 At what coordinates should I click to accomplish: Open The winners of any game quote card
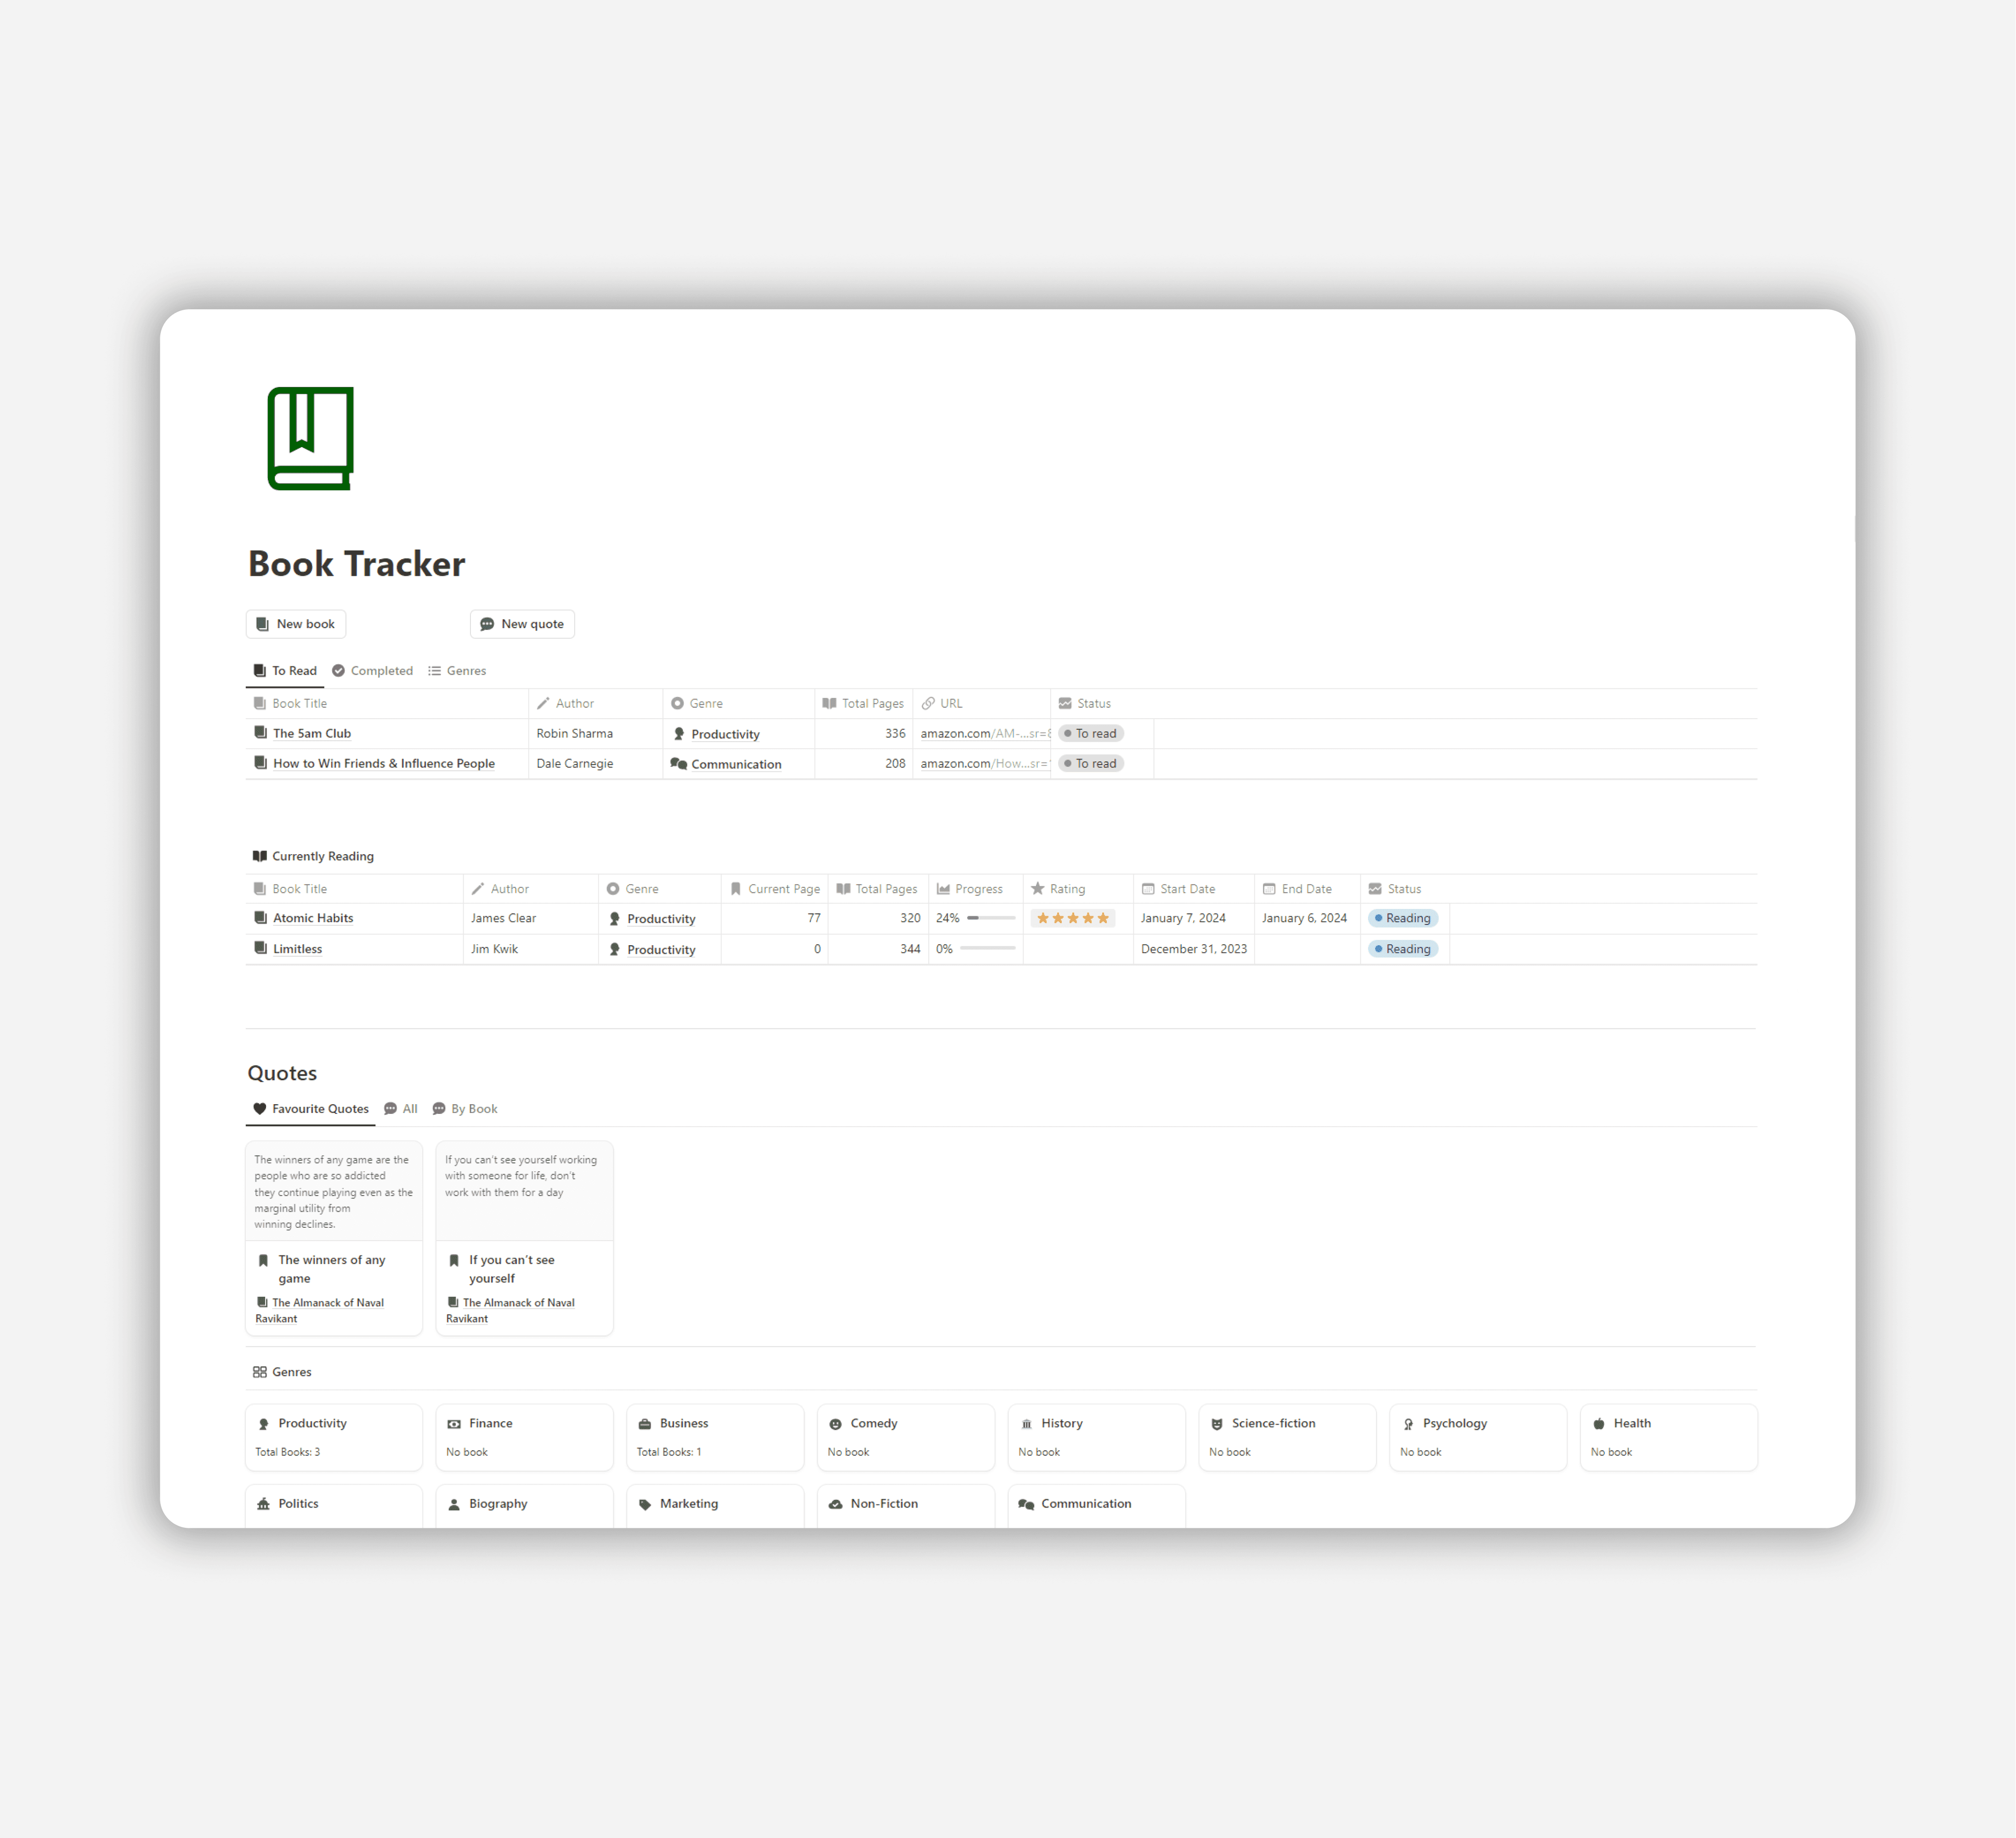click(334, 1238)
